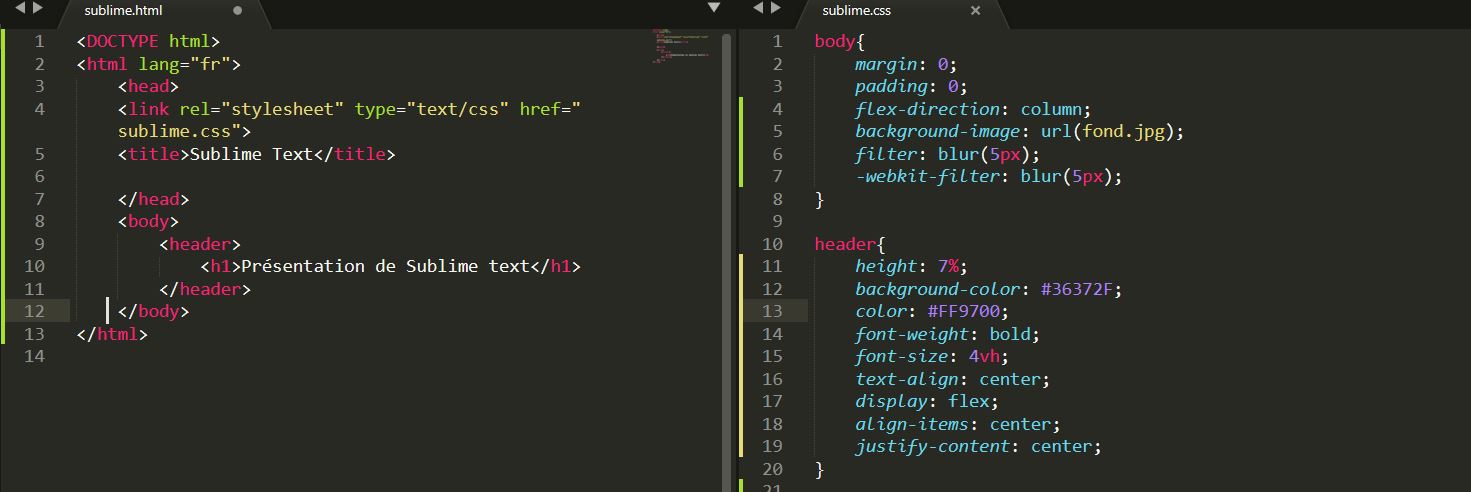Click the DOCTYPE html declaration
This screenshot has height=492, width=1471.
pos(148,42)
